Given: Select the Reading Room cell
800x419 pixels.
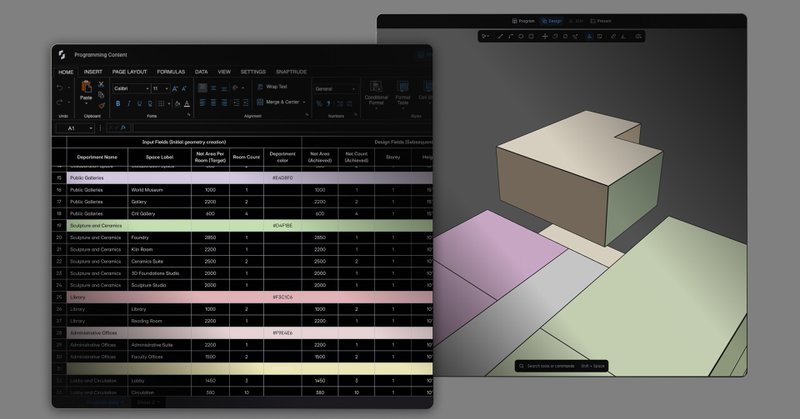Looking at the screenshot, I should coord(159,321).
